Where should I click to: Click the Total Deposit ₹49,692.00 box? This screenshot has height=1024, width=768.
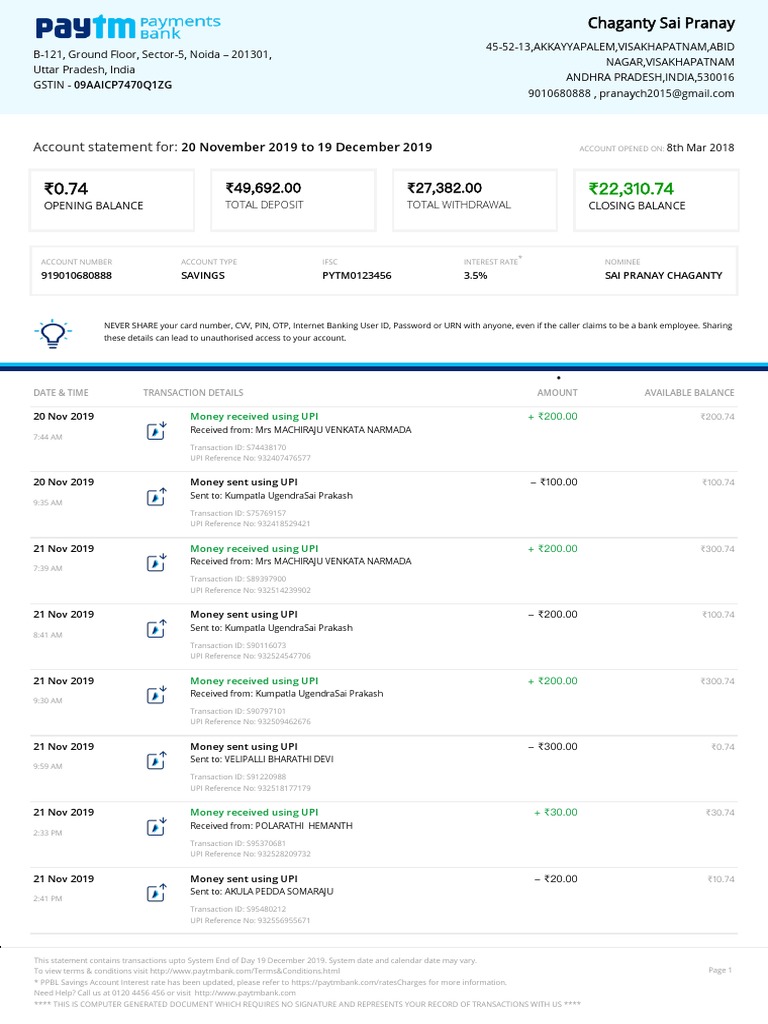tap(293, 199)
